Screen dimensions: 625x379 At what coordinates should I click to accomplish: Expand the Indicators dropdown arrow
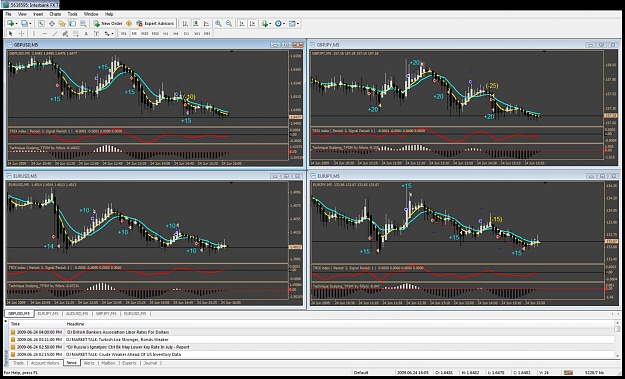[x=270, y=24]
